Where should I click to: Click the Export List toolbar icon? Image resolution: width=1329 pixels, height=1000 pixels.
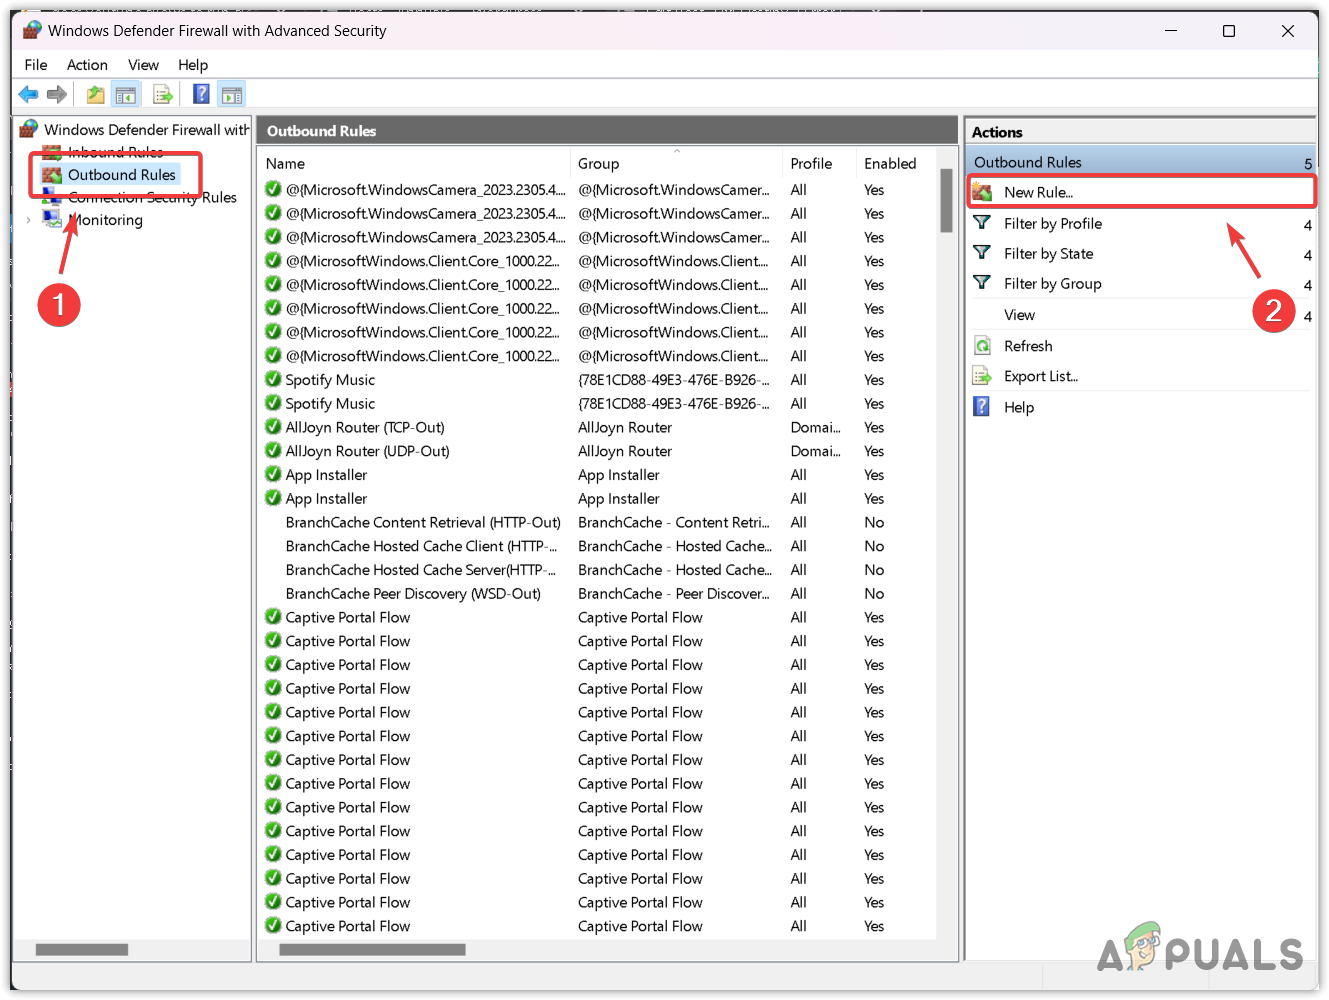tap(163, 94)
